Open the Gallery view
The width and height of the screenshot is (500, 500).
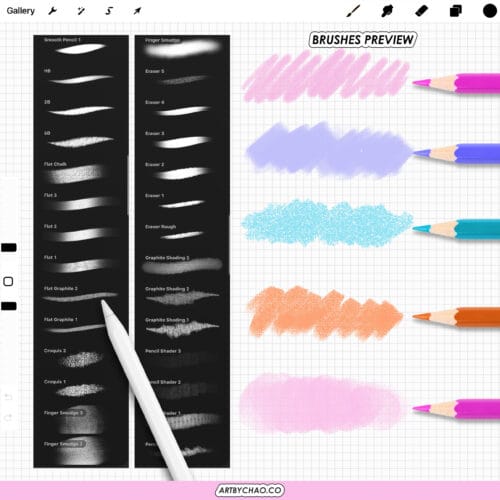tap(21, 11)
